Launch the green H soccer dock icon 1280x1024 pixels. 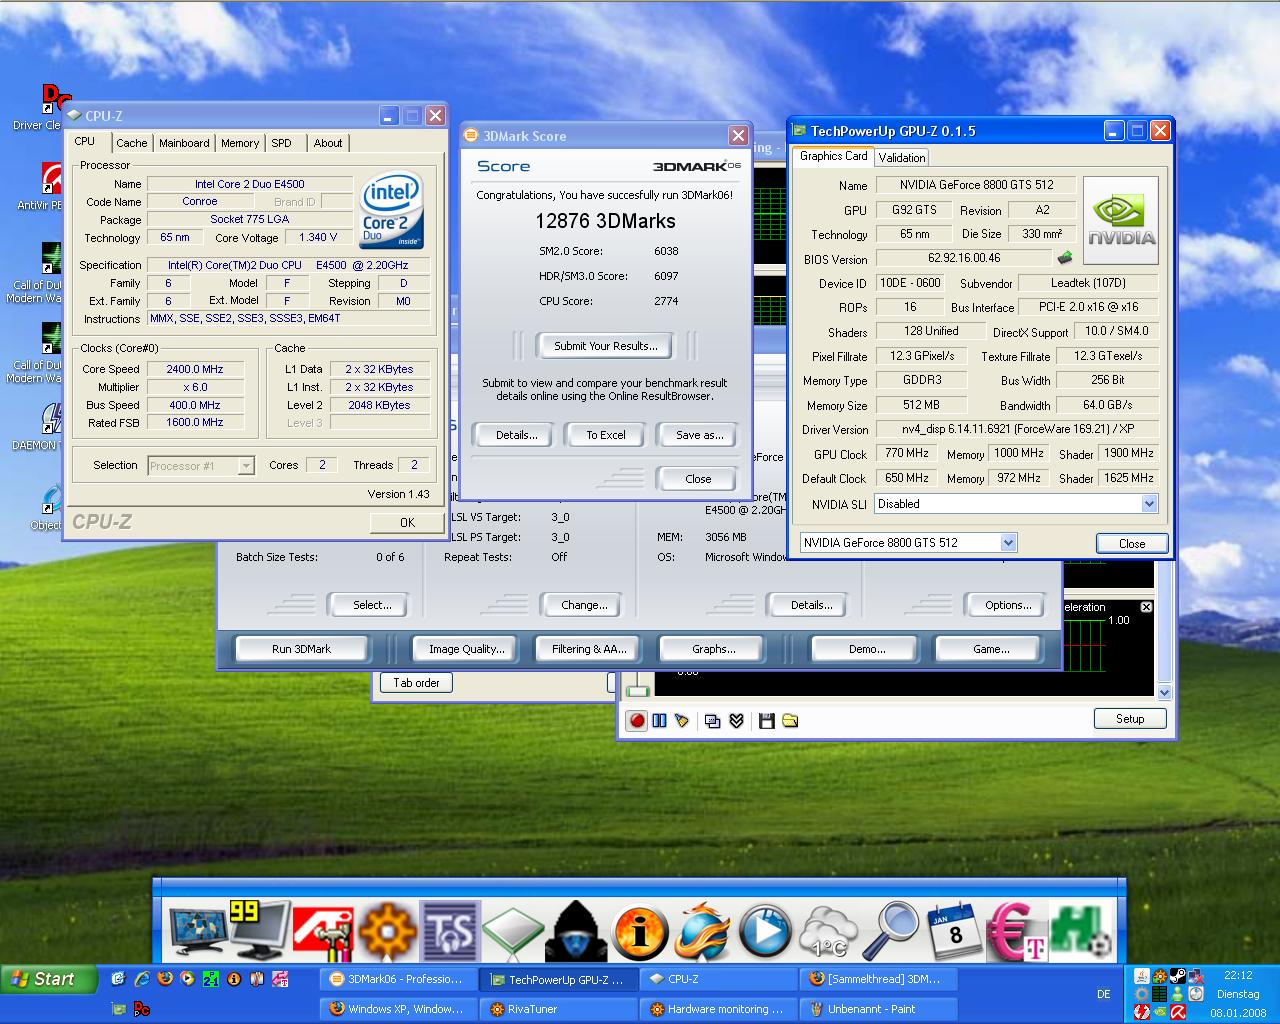pyautogui.click(x=1080, y=932)
